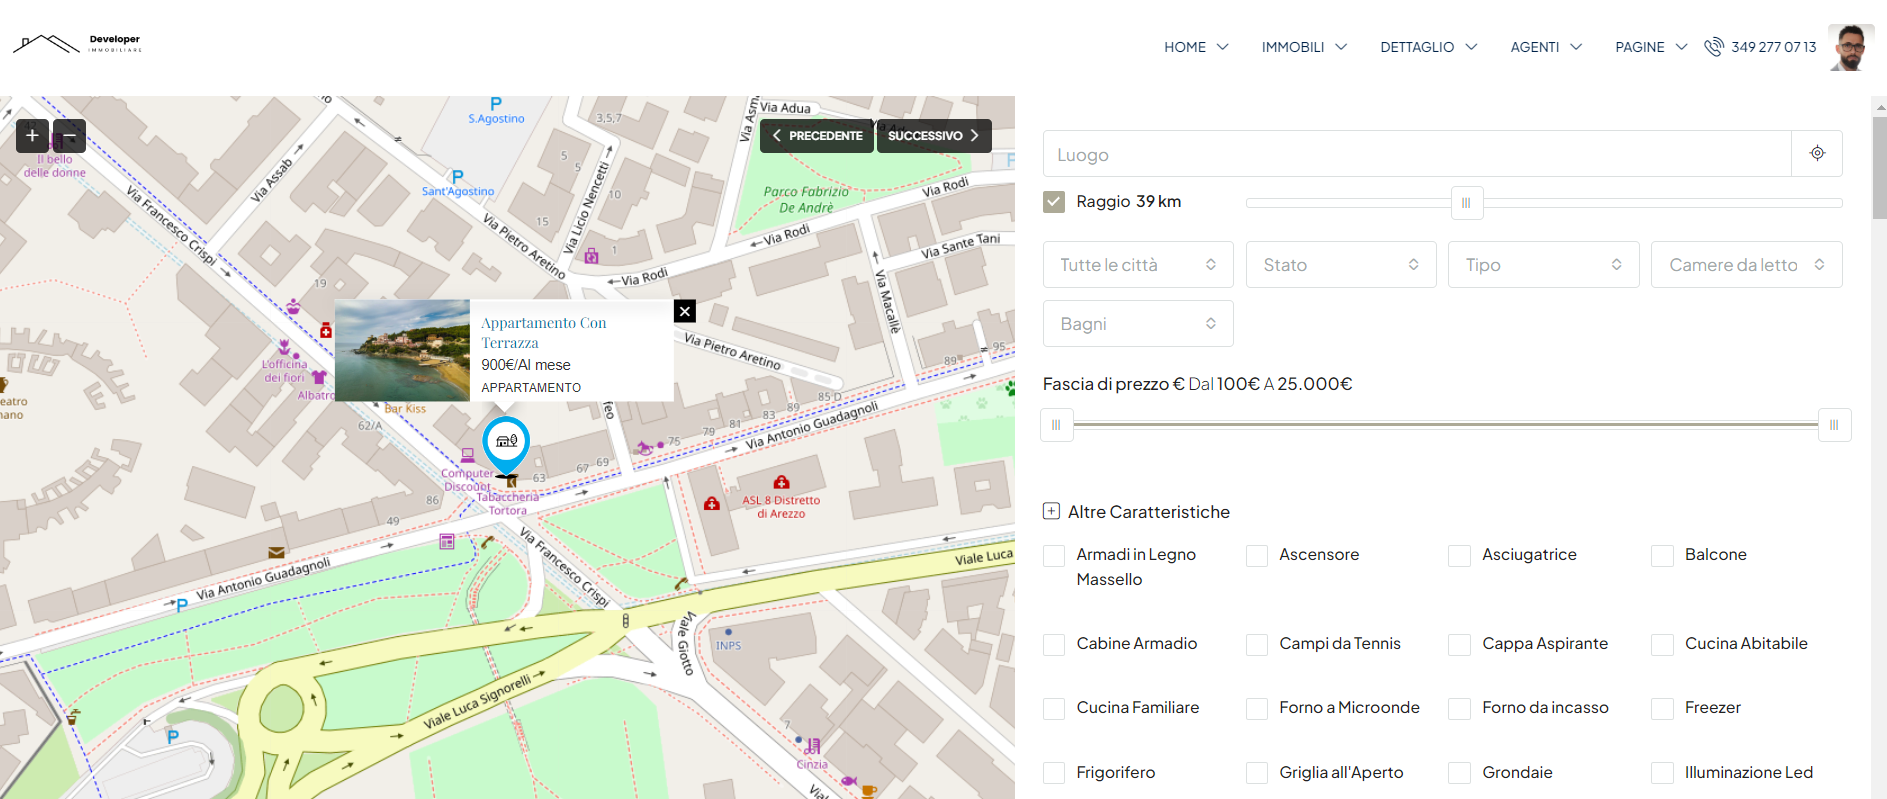Click the map zoom in plus button
The width and height of the screenshot is (1887, 799).
coord(32,136)
